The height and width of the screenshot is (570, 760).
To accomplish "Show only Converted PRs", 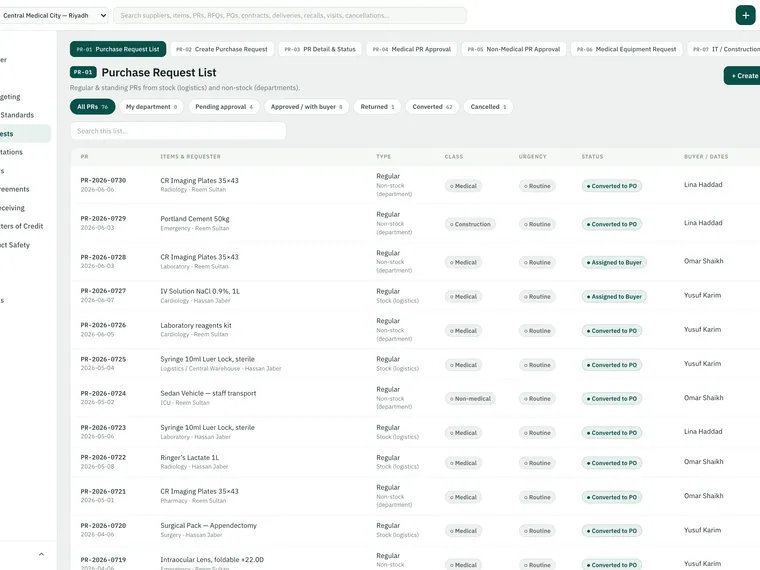I will (432, 107).
